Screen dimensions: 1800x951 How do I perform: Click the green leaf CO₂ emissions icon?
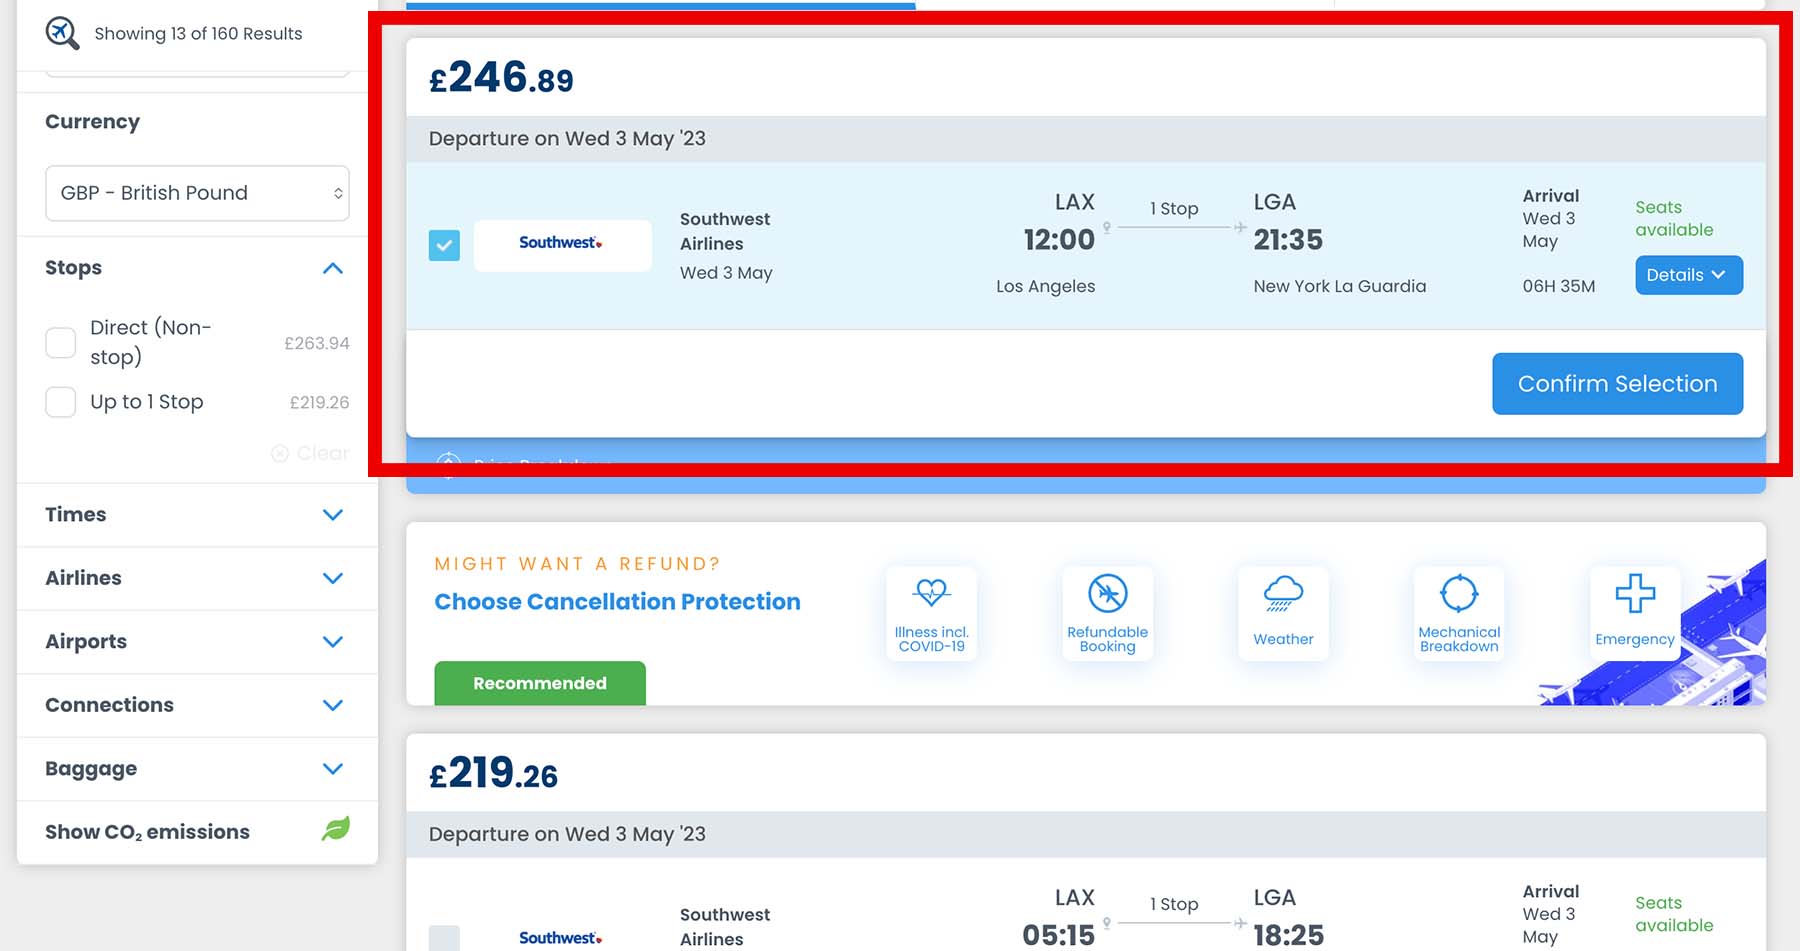coord(335,829)
